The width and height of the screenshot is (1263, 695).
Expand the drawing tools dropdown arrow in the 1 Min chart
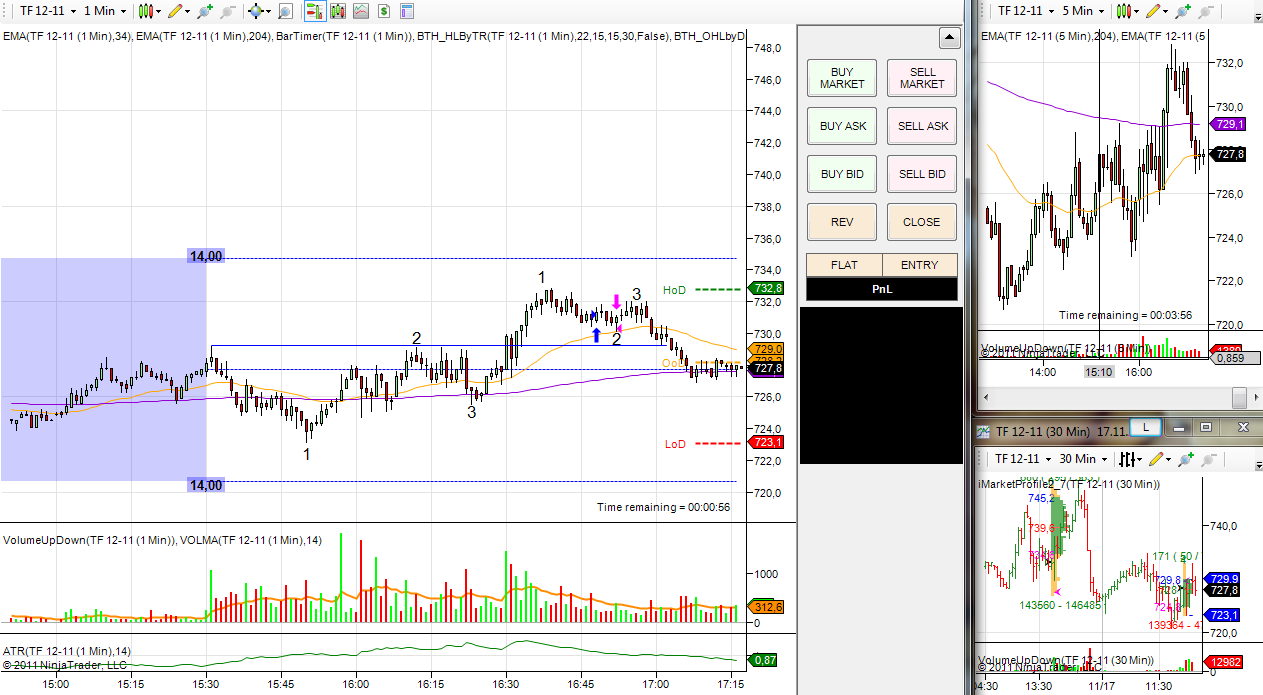188,12
